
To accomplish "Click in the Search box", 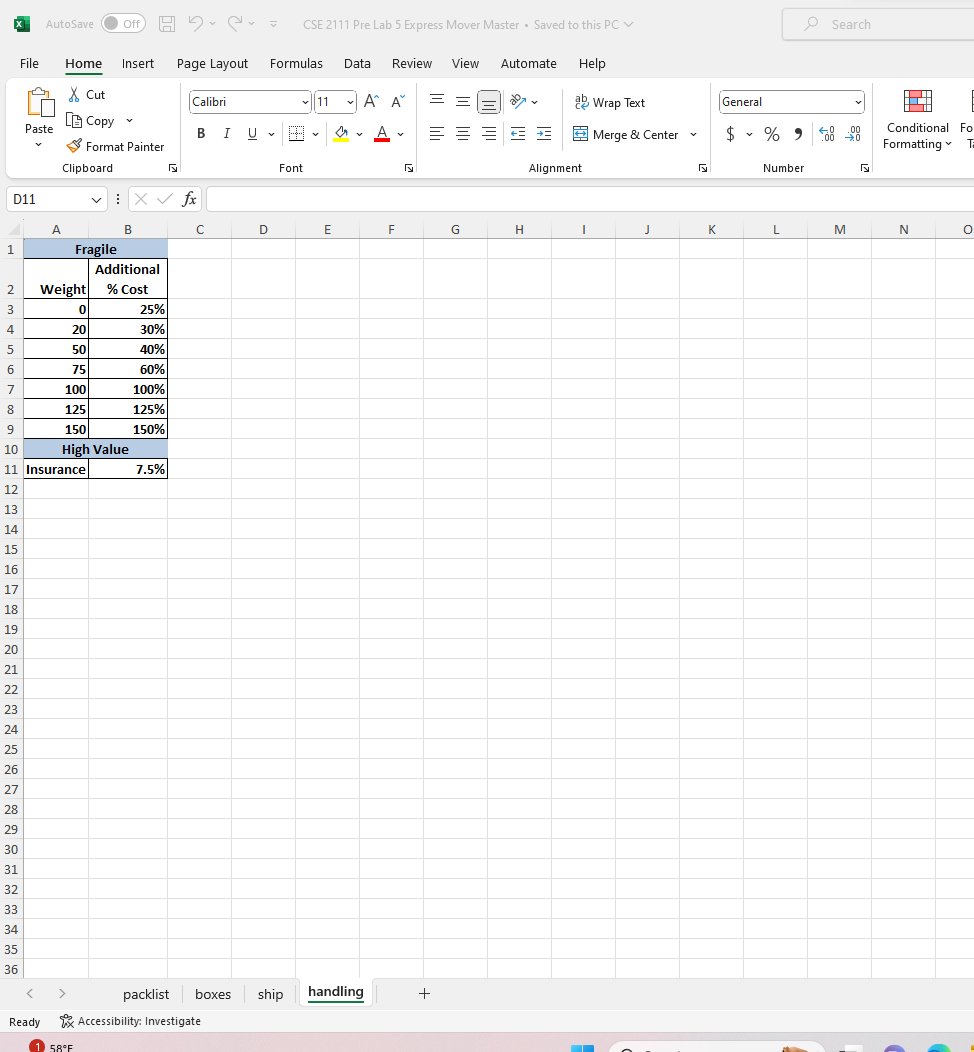I will [x=878, y=24].
